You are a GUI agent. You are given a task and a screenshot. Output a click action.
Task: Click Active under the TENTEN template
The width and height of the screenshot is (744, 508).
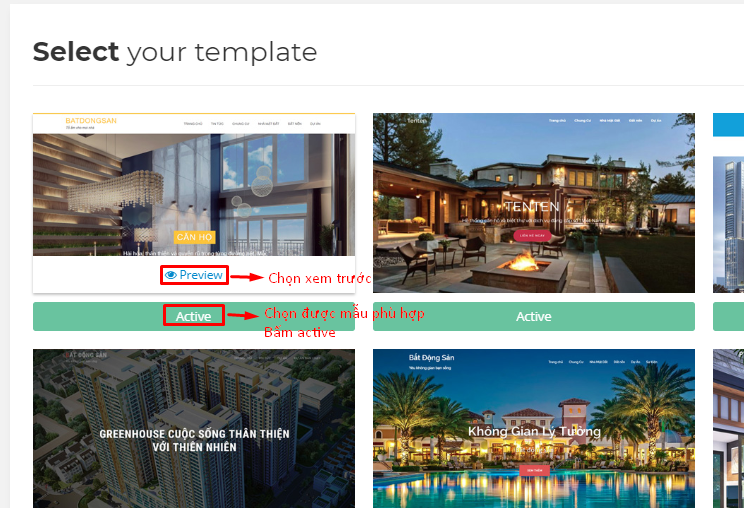[x=534, y=316]
